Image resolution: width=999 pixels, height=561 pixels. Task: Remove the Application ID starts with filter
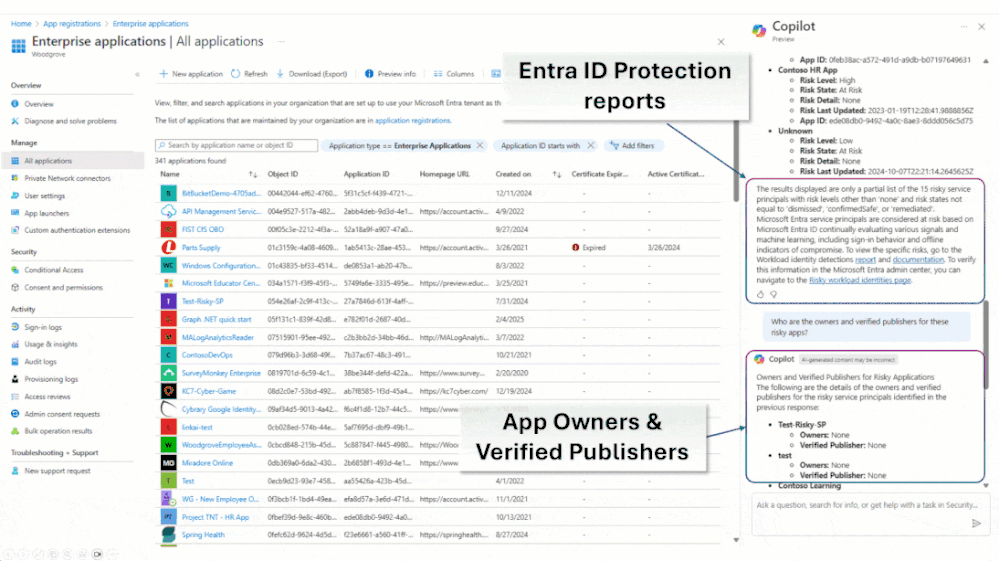pos(591,146)
